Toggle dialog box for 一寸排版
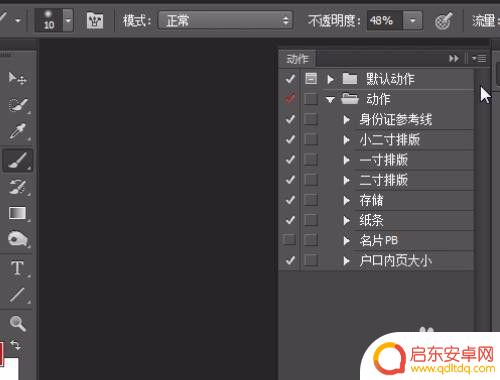500x380 pixels. tap(311, 160)
